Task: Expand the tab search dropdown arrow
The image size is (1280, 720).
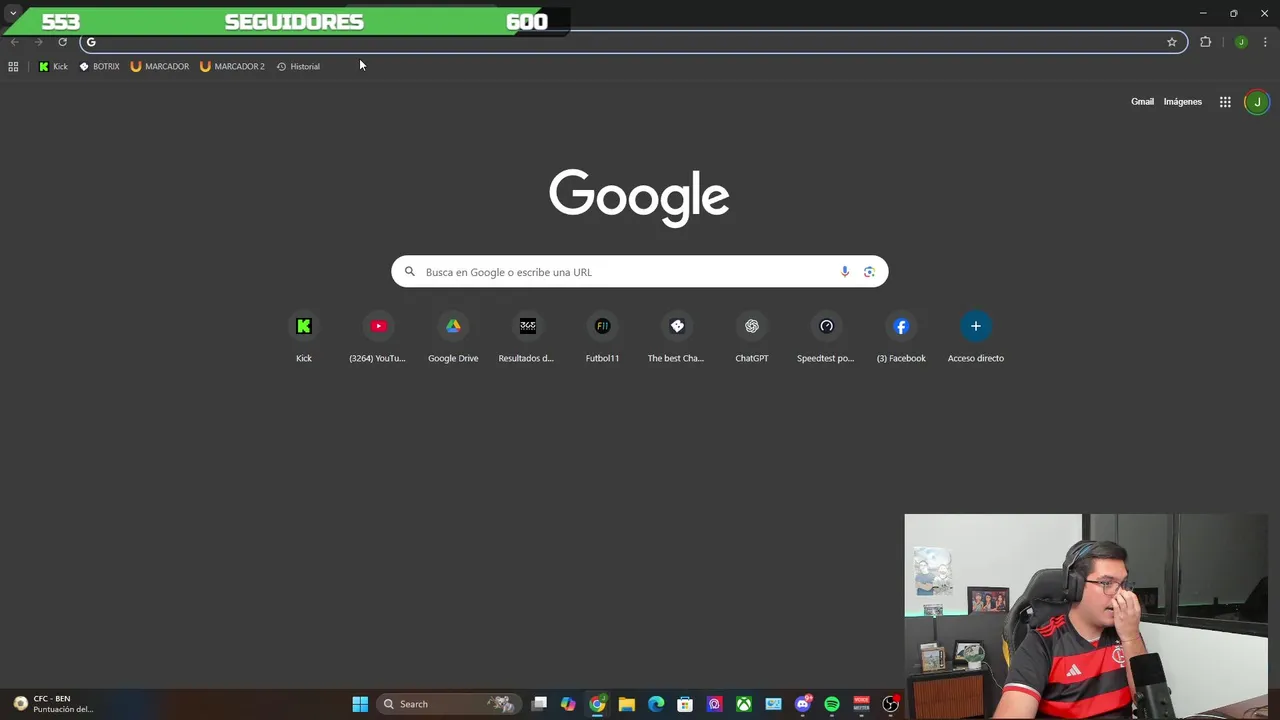Action: [x=13, y=13]
